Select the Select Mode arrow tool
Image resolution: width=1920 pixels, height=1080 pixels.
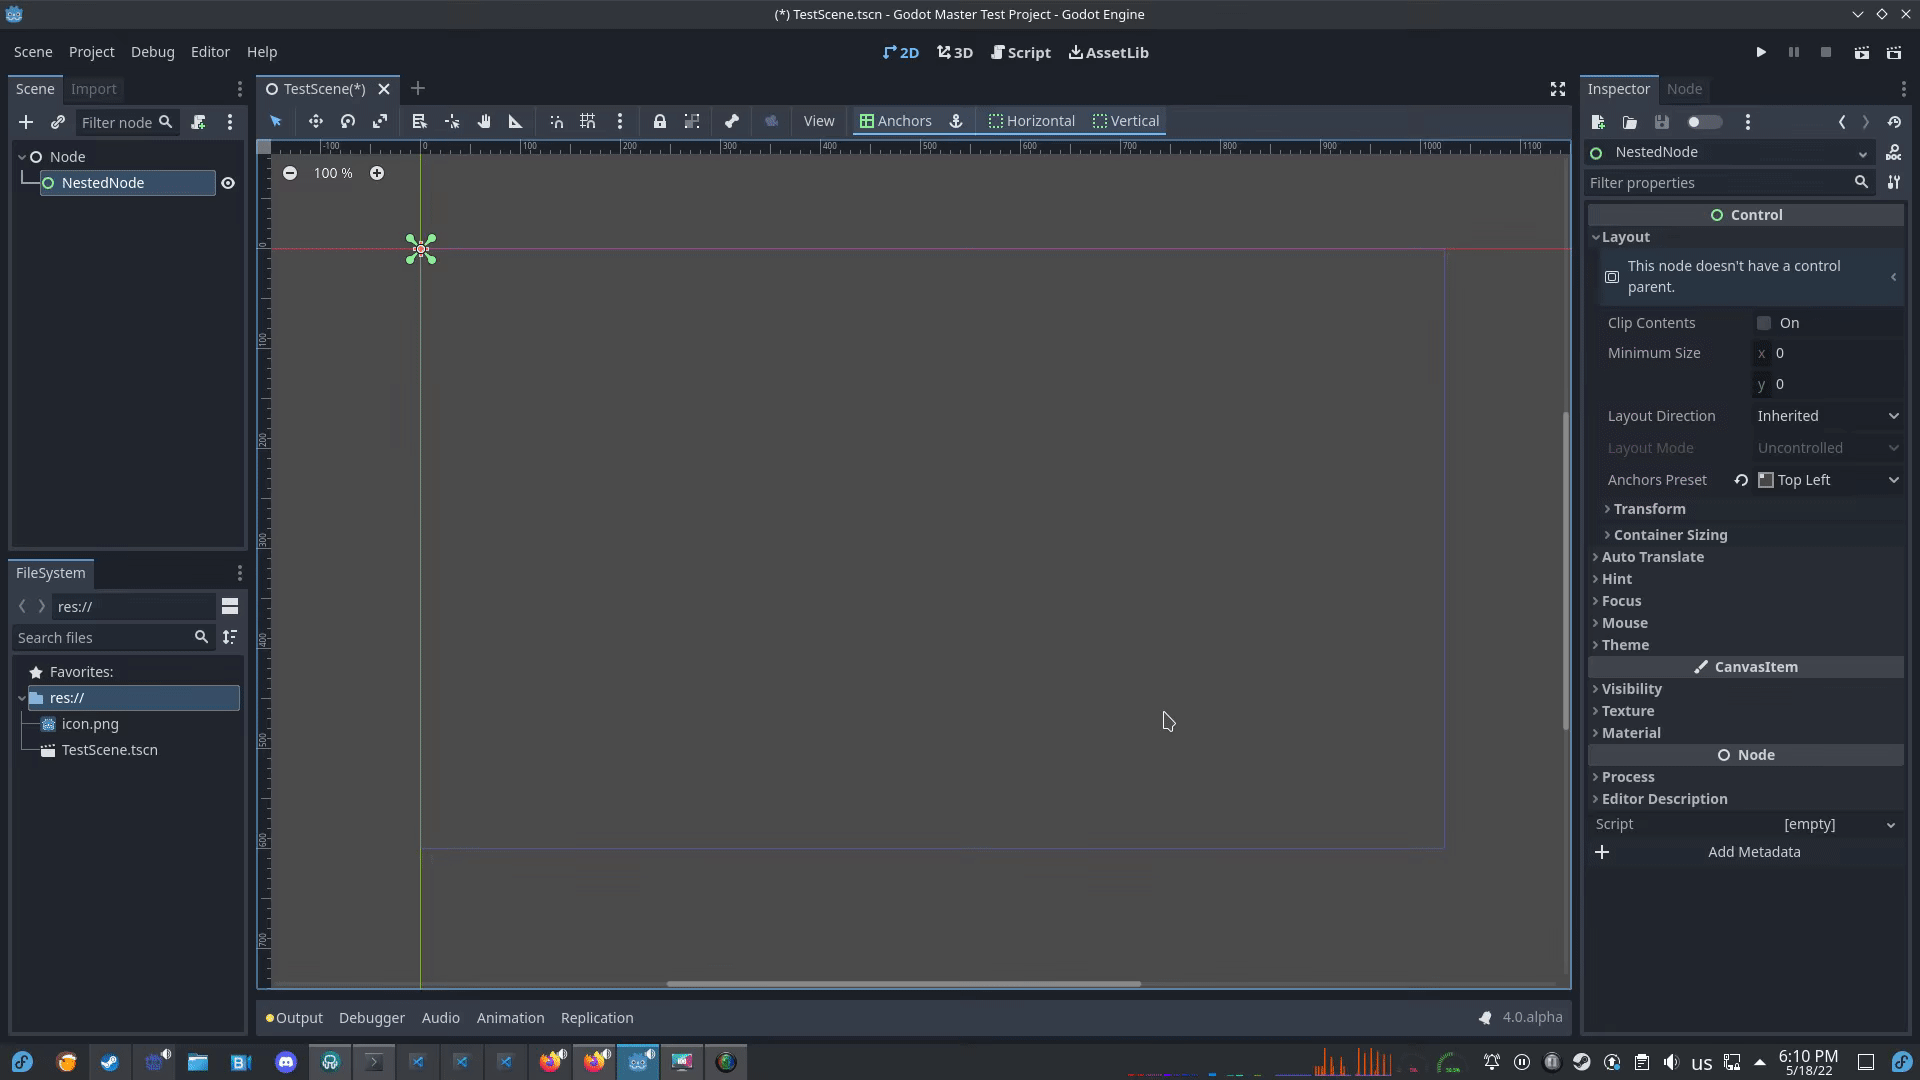(x=276, y=121)
